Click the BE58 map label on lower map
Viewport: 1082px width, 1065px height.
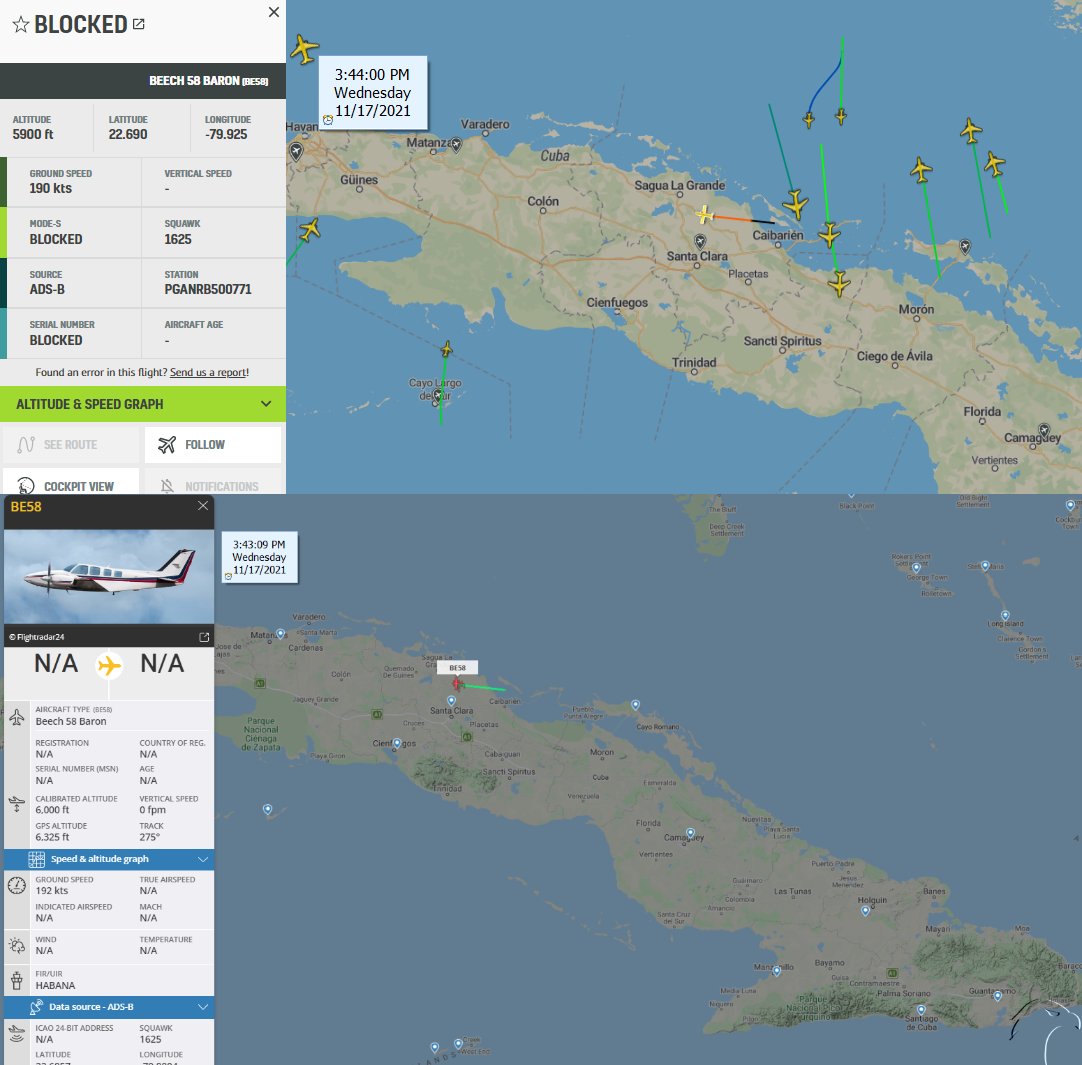pos(458,667)
